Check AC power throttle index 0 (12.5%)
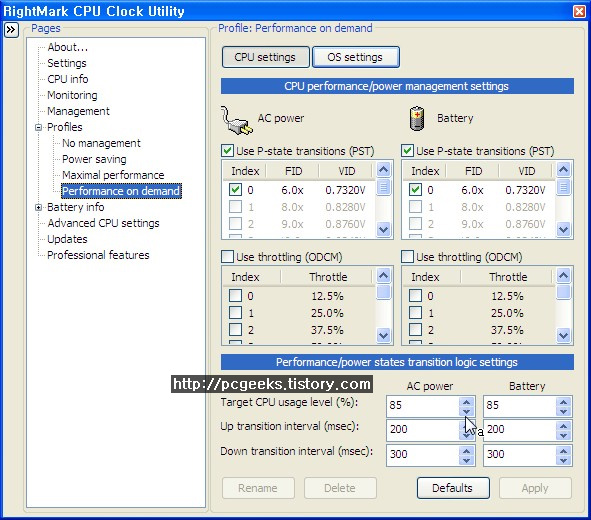 [x=235, y=295]
